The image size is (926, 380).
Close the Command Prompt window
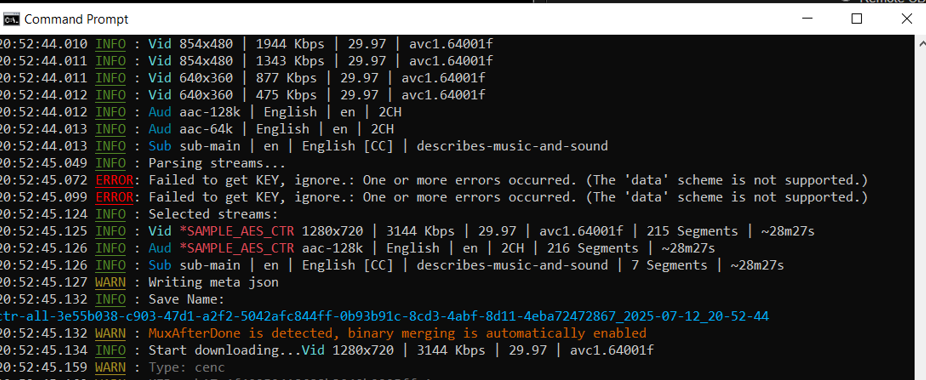(x=907, y=19)
